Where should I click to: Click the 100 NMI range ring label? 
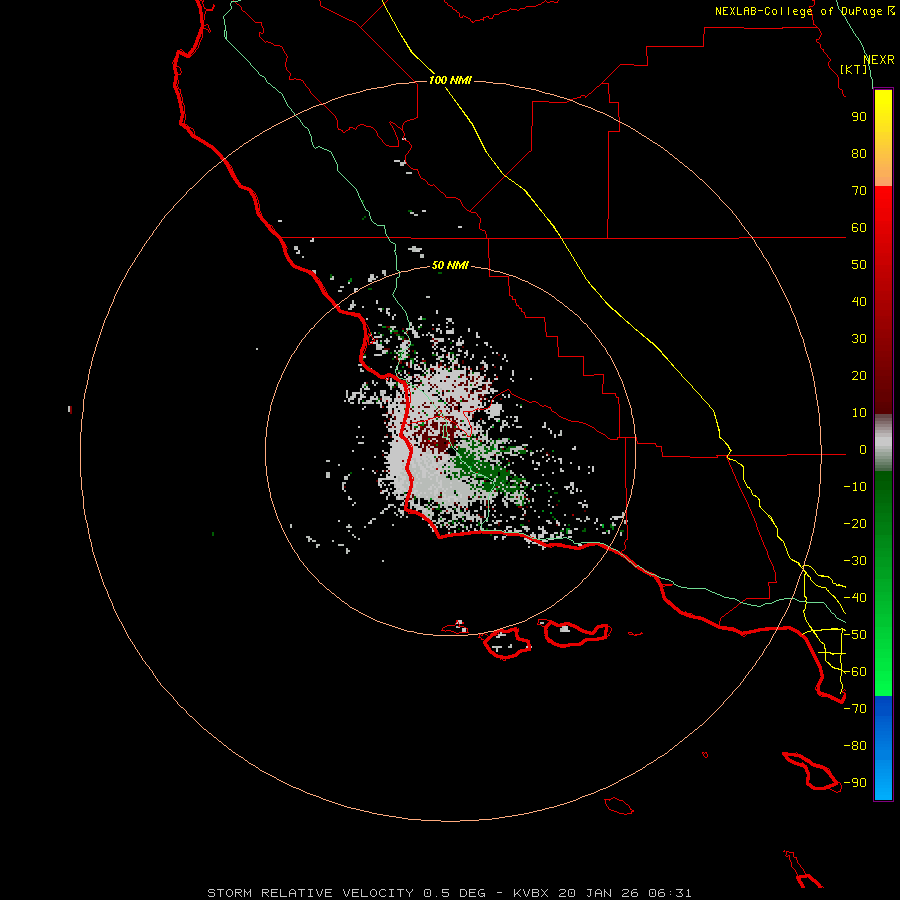click(450, 80)
